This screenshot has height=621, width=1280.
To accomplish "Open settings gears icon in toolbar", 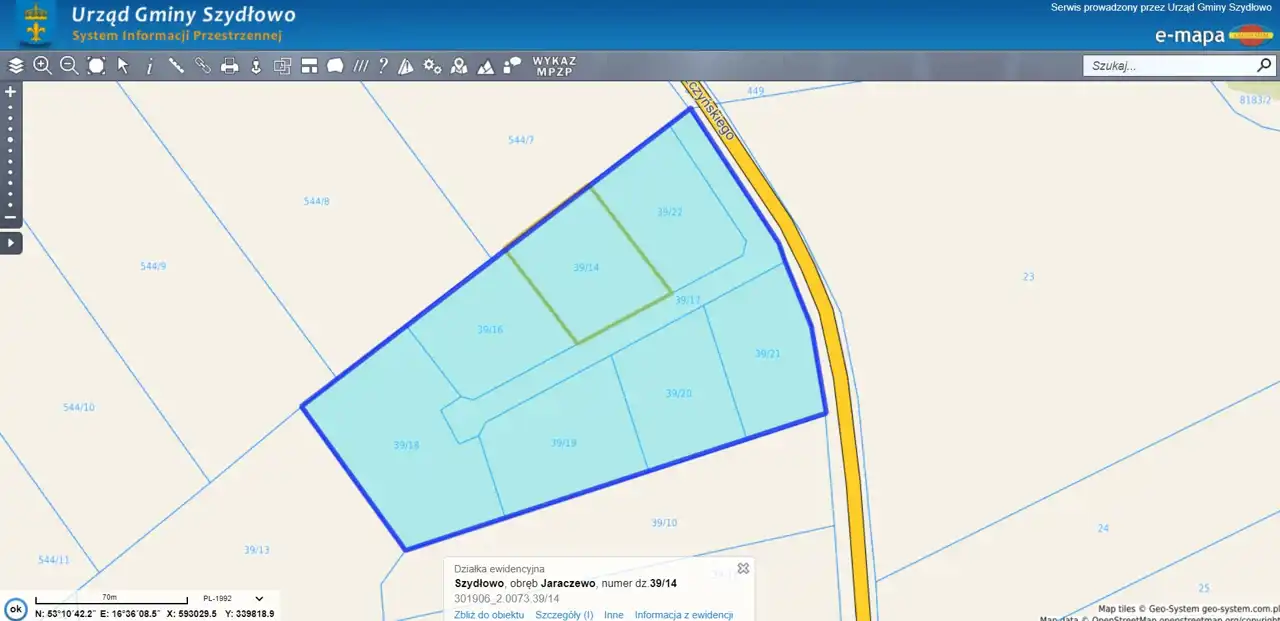I will (x=432, y=66).
